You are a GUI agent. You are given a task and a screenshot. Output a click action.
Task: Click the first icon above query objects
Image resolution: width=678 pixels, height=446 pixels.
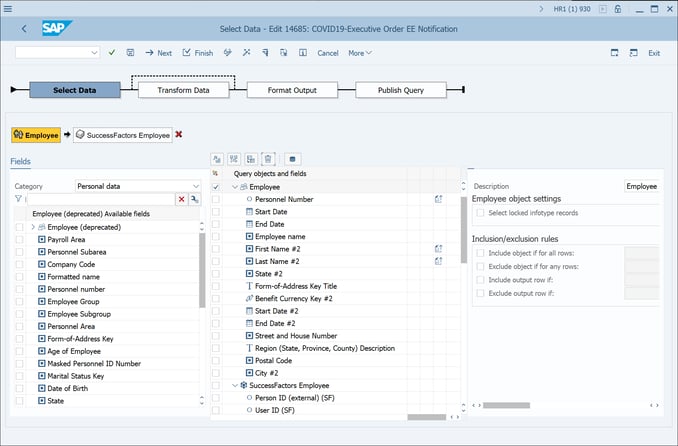pyautogui.click(x=217, y=159)
